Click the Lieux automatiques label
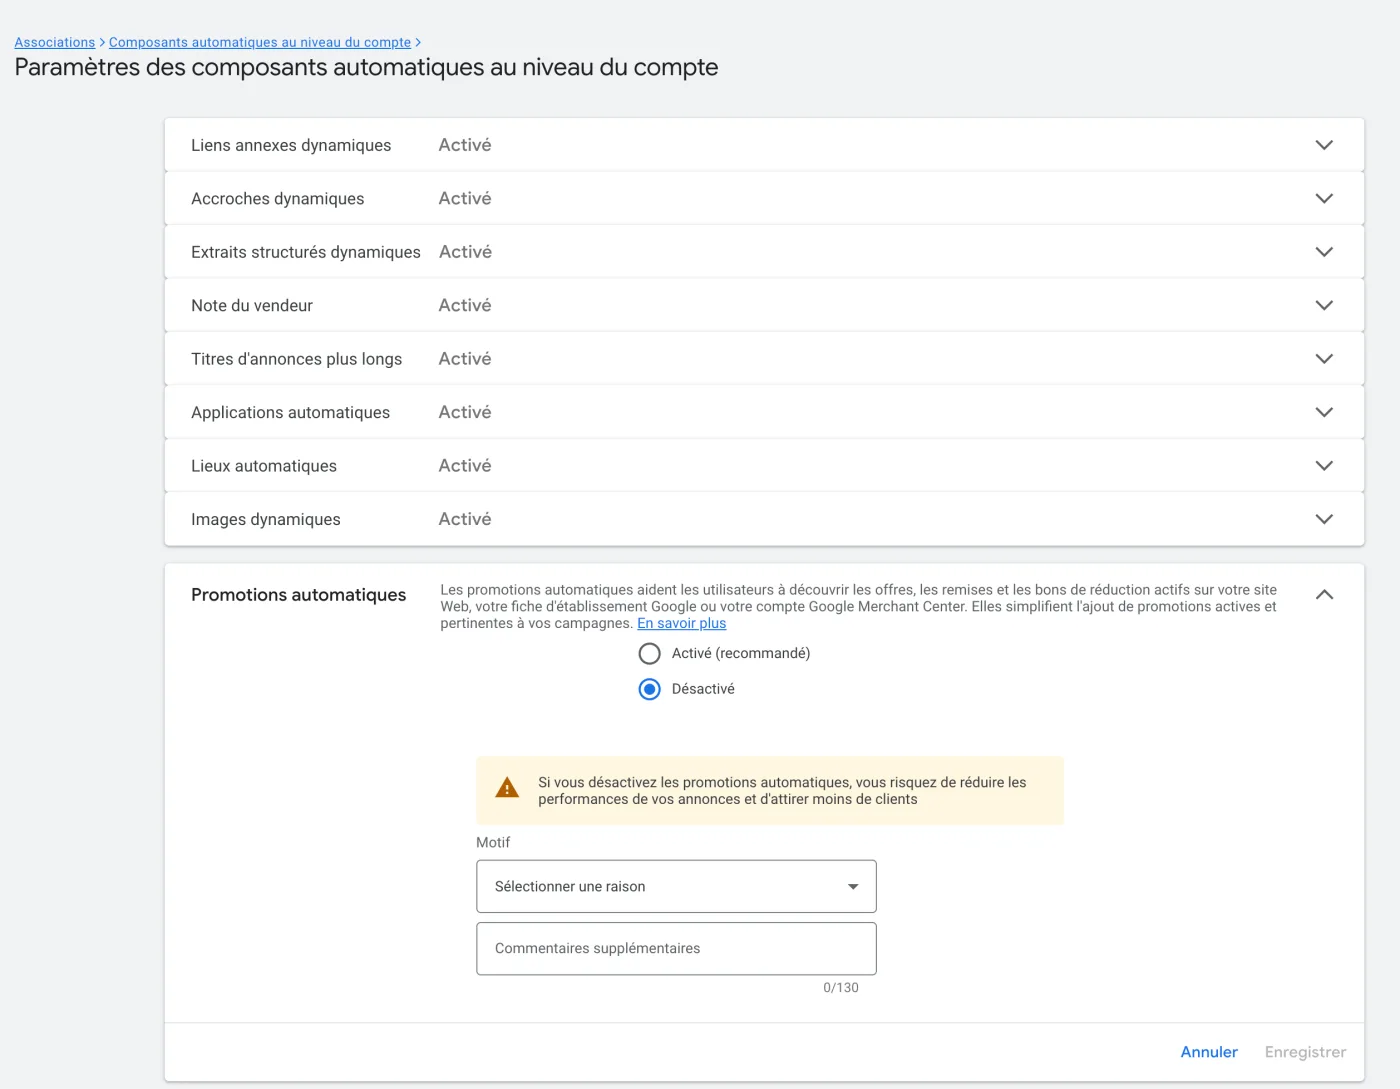The height and width of the screenshot is (1089, 1400). (x=264, y=466)
